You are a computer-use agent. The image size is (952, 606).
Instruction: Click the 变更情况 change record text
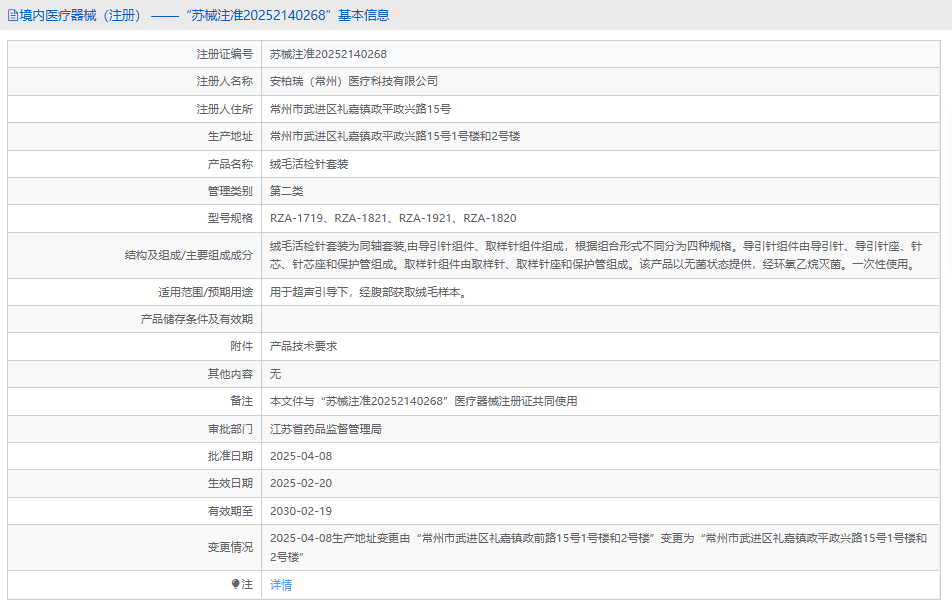[x=598, y=547]
